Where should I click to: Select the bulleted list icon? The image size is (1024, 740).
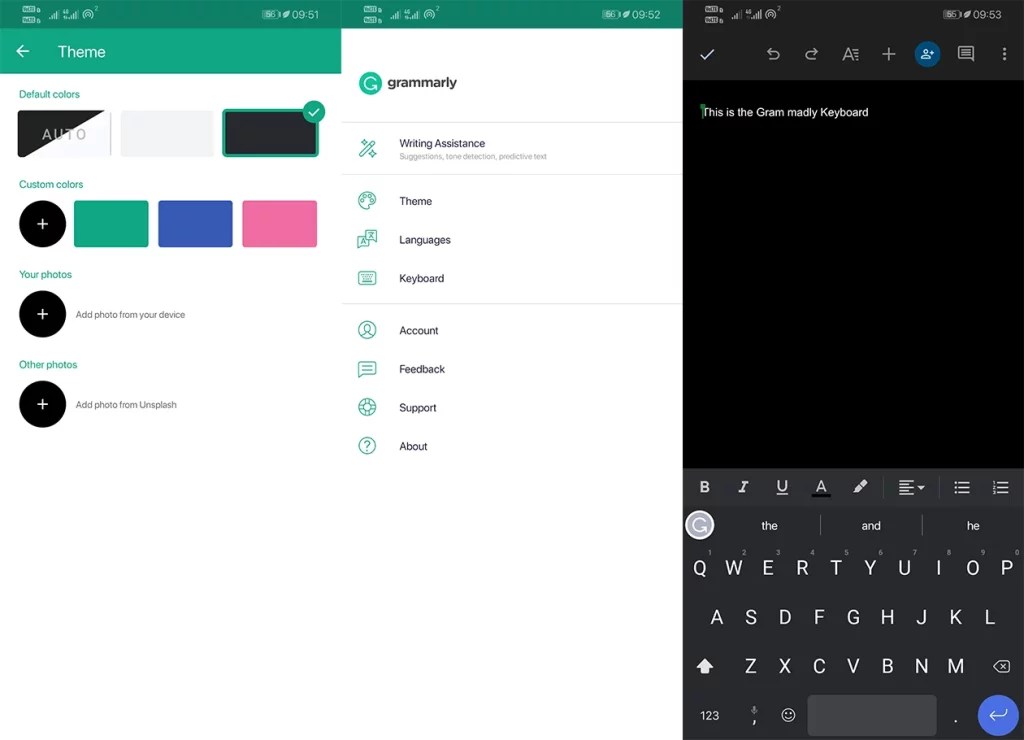tap(962, 487)
